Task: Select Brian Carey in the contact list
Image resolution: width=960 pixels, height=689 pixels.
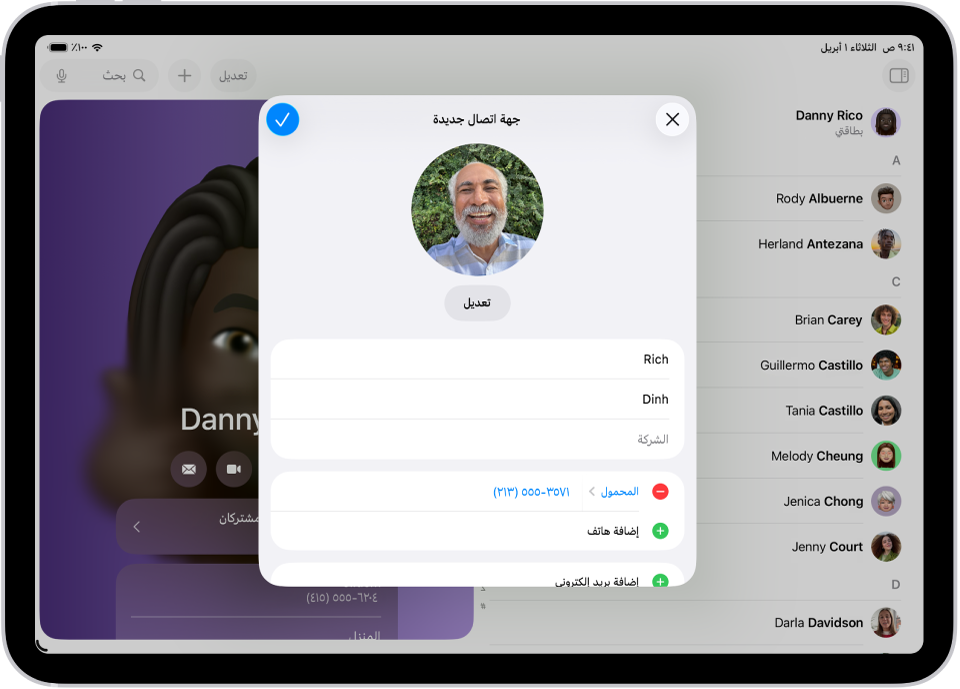Action: (799, 320)
